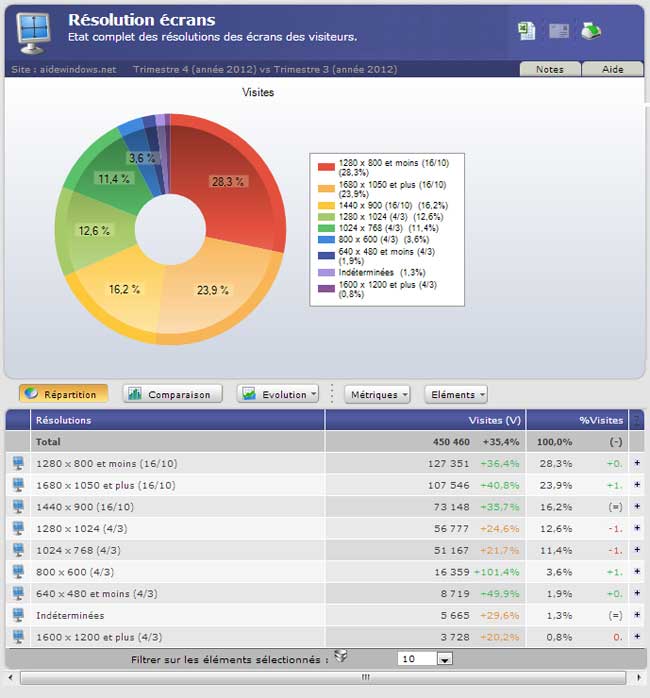650x698 pixels.
Task: Click the monitor icon for 1280 x 1024 row
Action: 18,528
